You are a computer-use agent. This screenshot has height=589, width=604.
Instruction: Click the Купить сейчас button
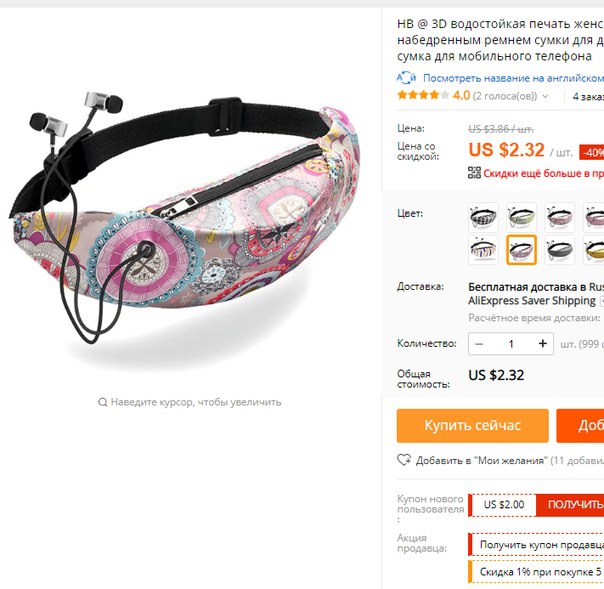[x=473, y=426]
